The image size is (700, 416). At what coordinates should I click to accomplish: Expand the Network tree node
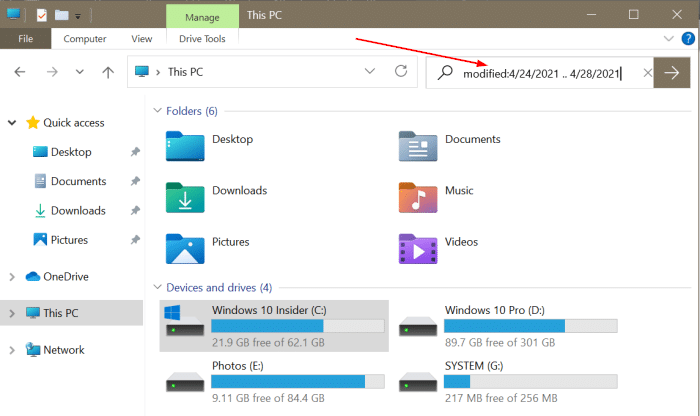point(12,350)
